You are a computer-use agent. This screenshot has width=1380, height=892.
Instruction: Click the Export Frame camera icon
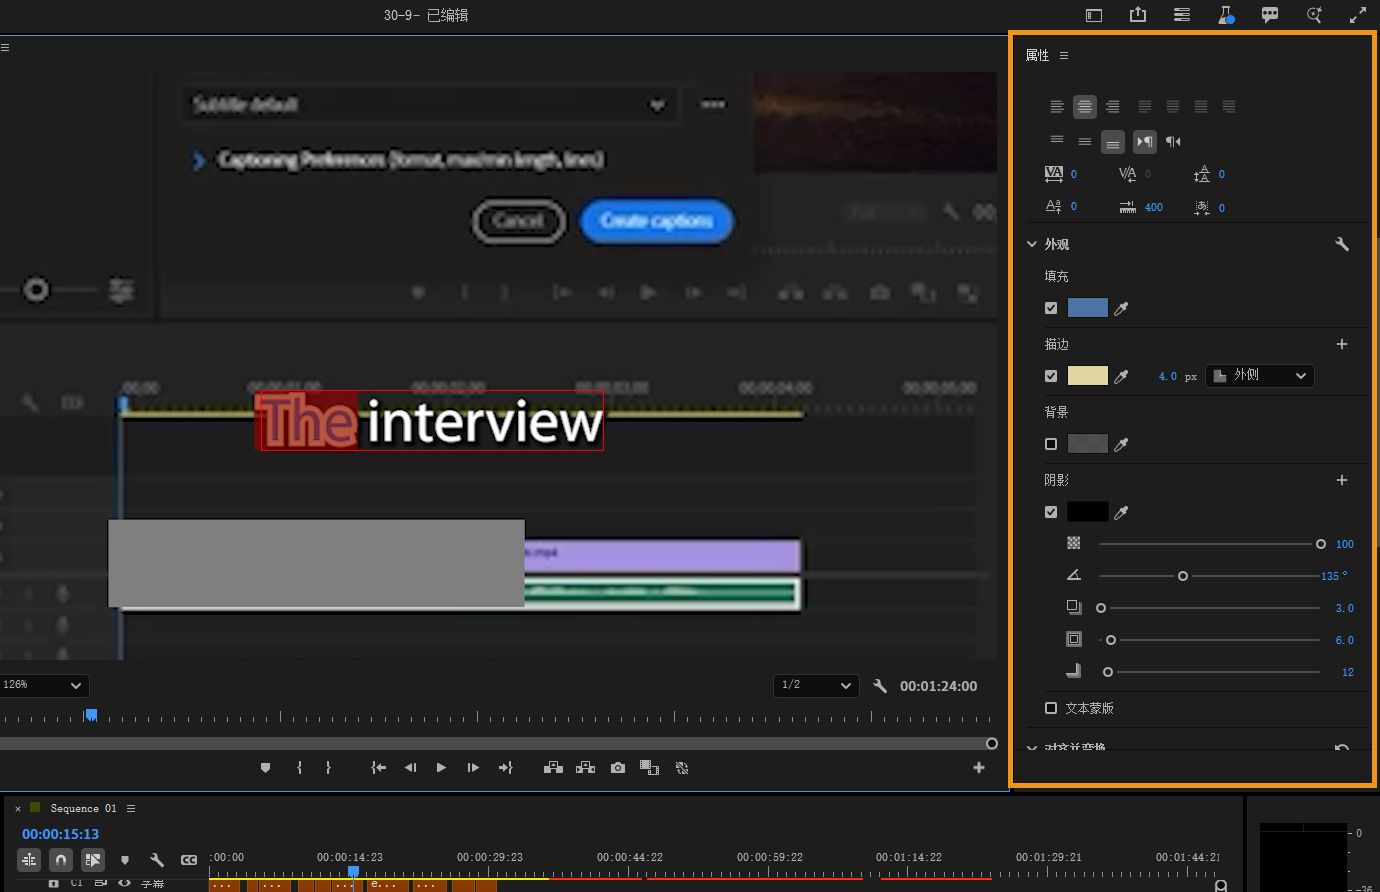618,768
